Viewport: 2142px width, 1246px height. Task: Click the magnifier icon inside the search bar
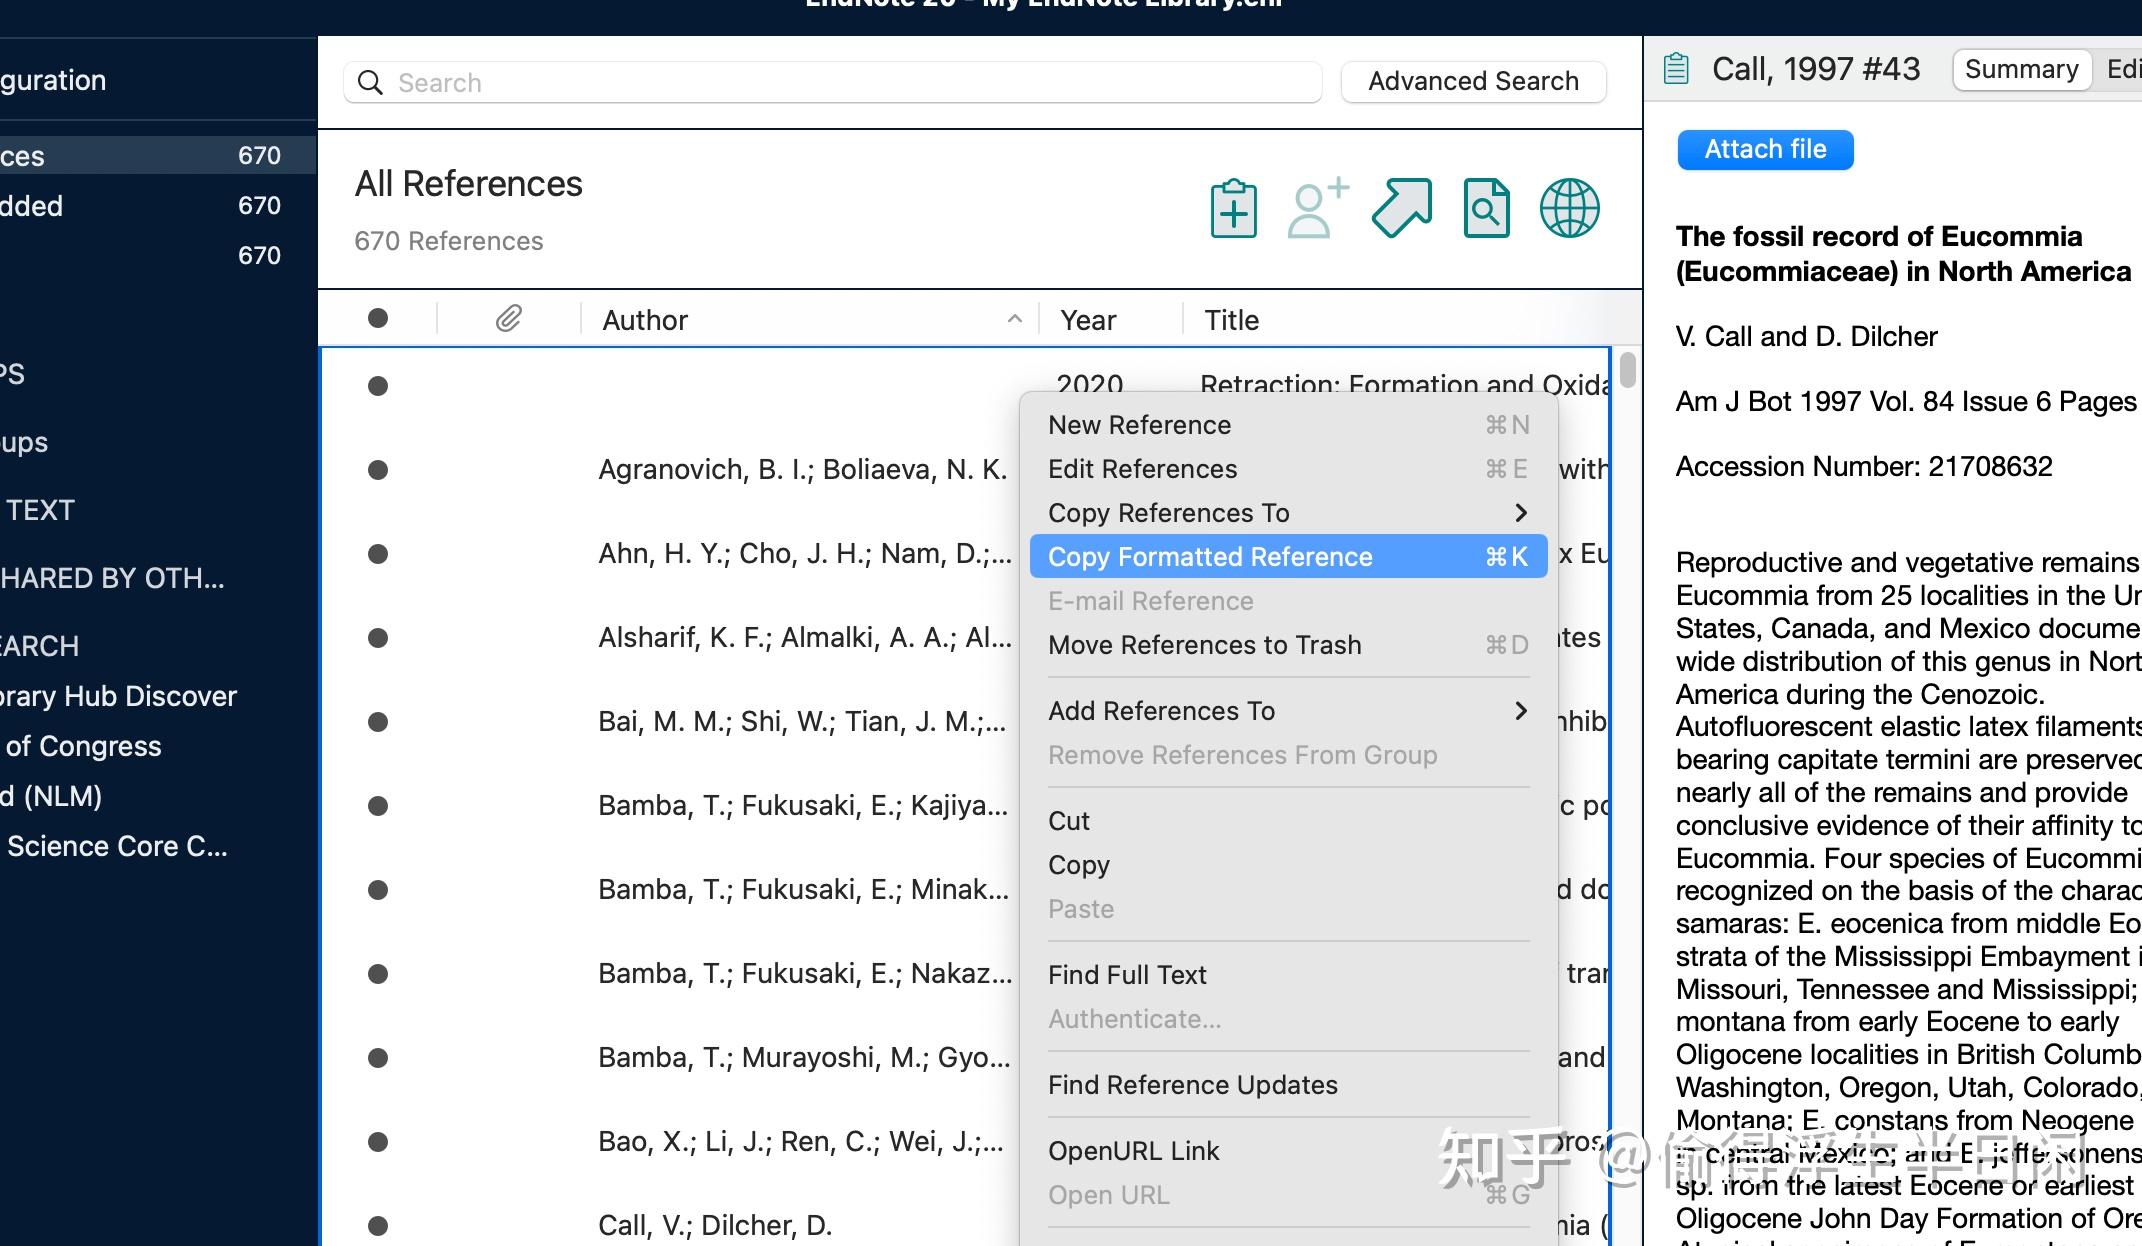click(371, 83)
